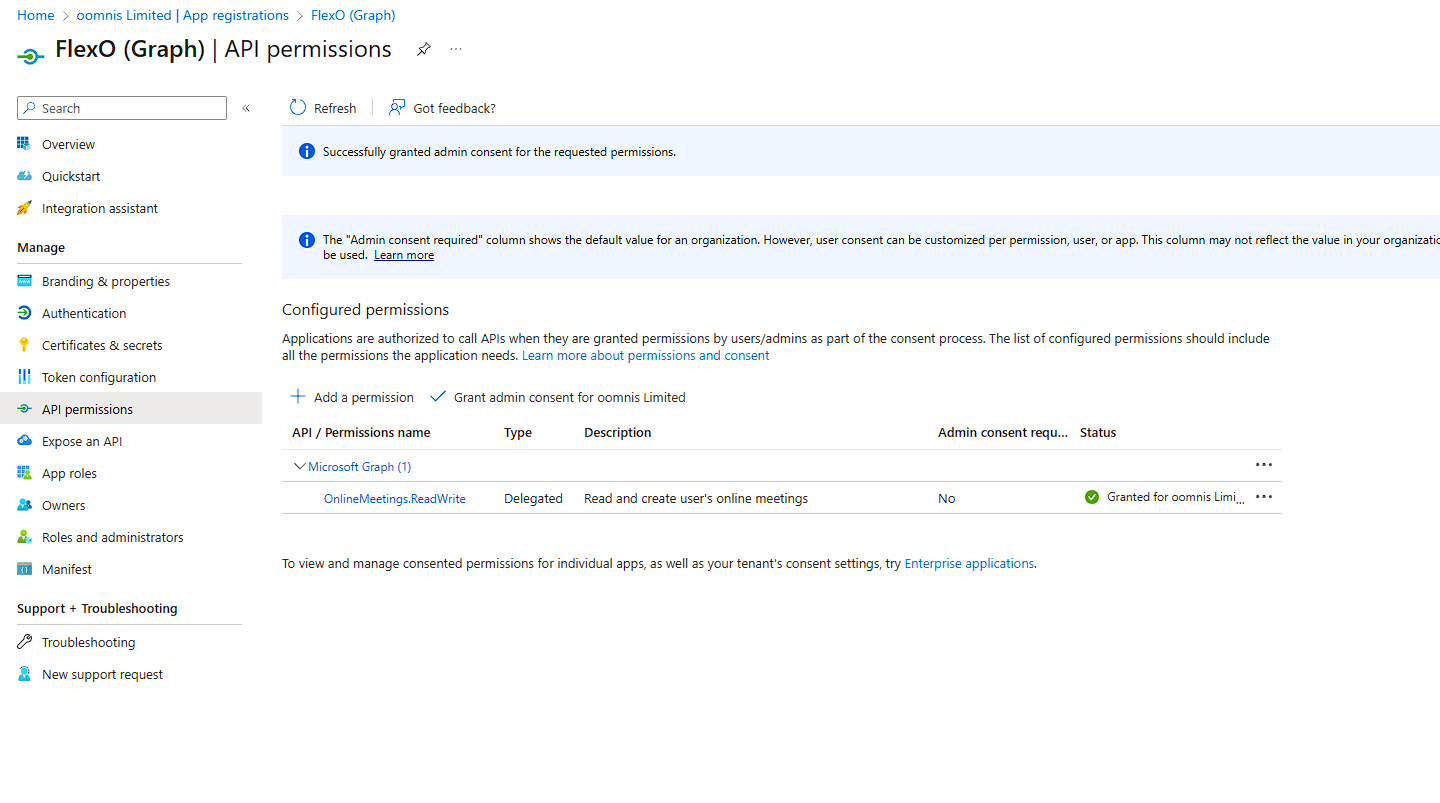1440x803 pixels.
Task: Open Learn more about permissions and consent
Action: [x=646, y=355]
